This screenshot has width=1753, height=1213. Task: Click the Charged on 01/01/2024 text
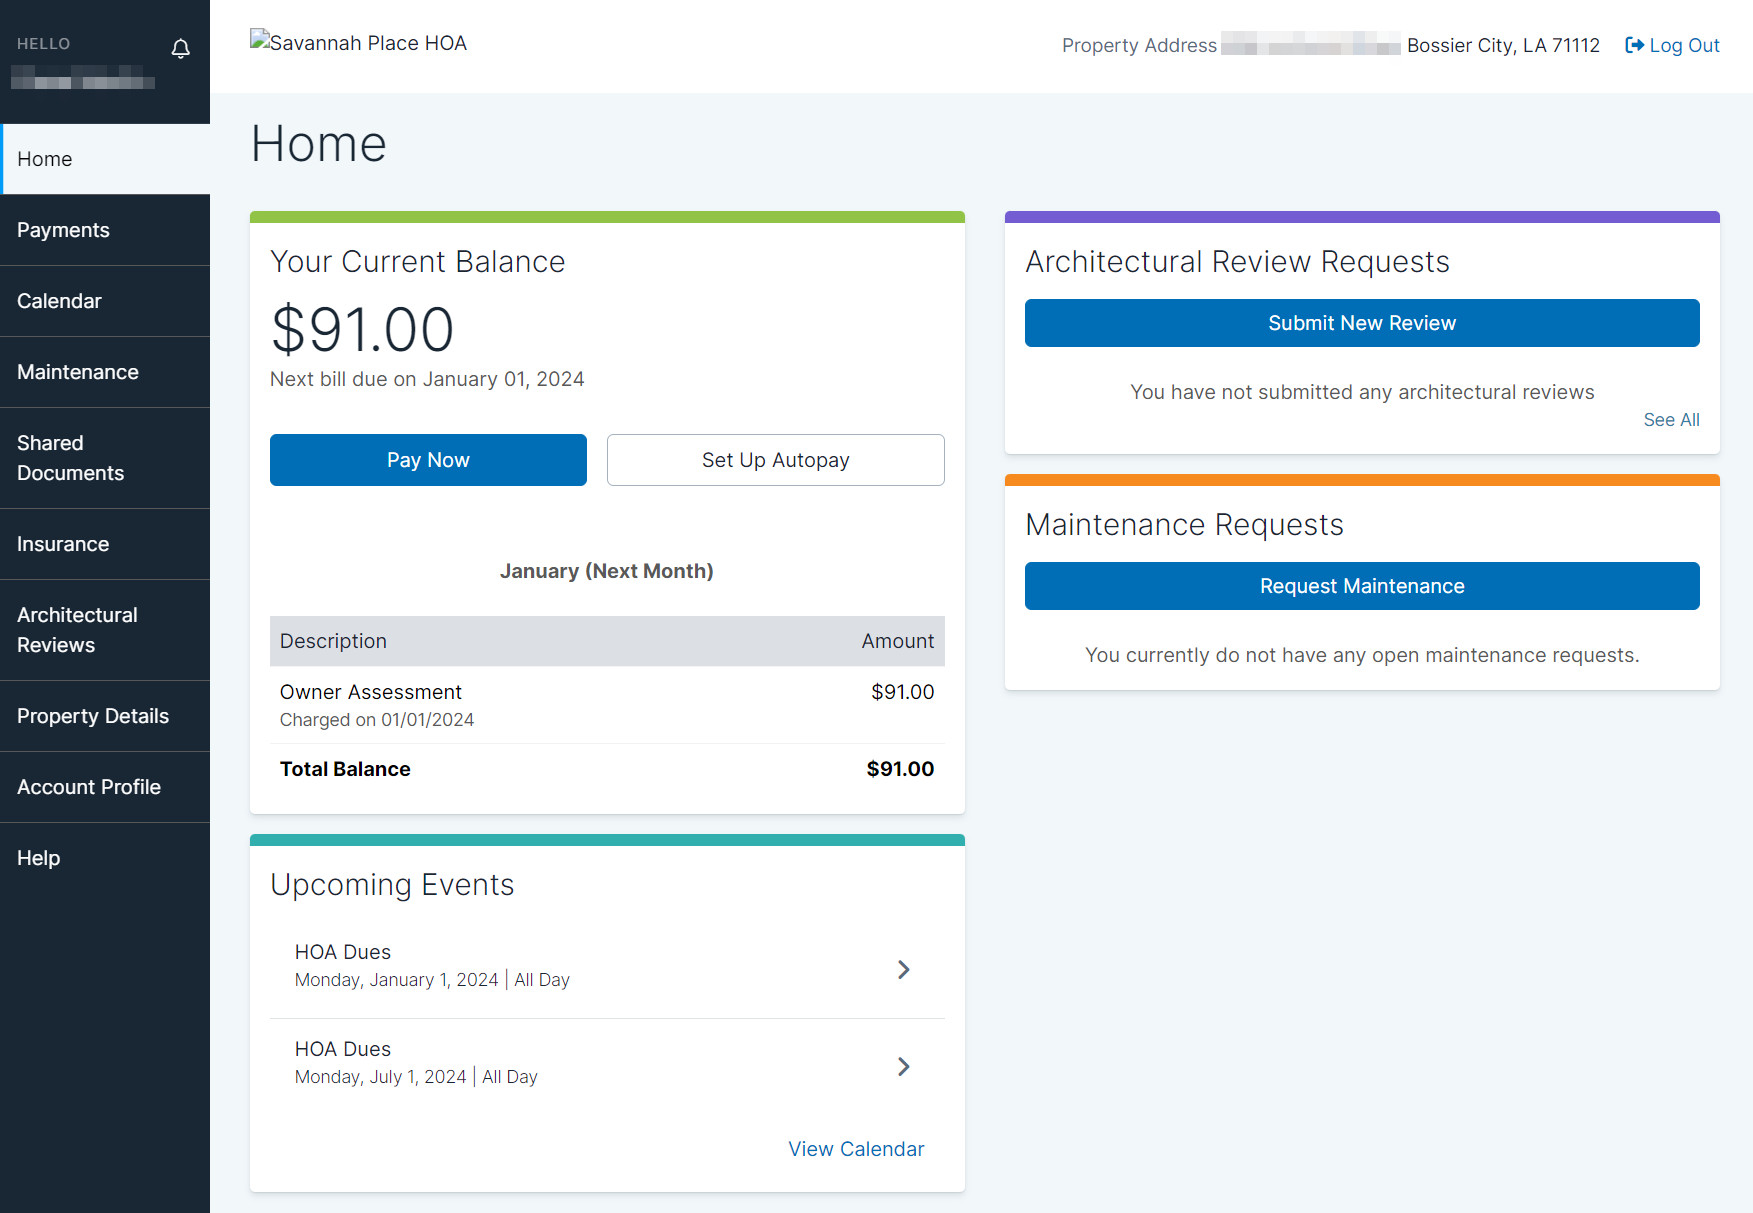377,720
